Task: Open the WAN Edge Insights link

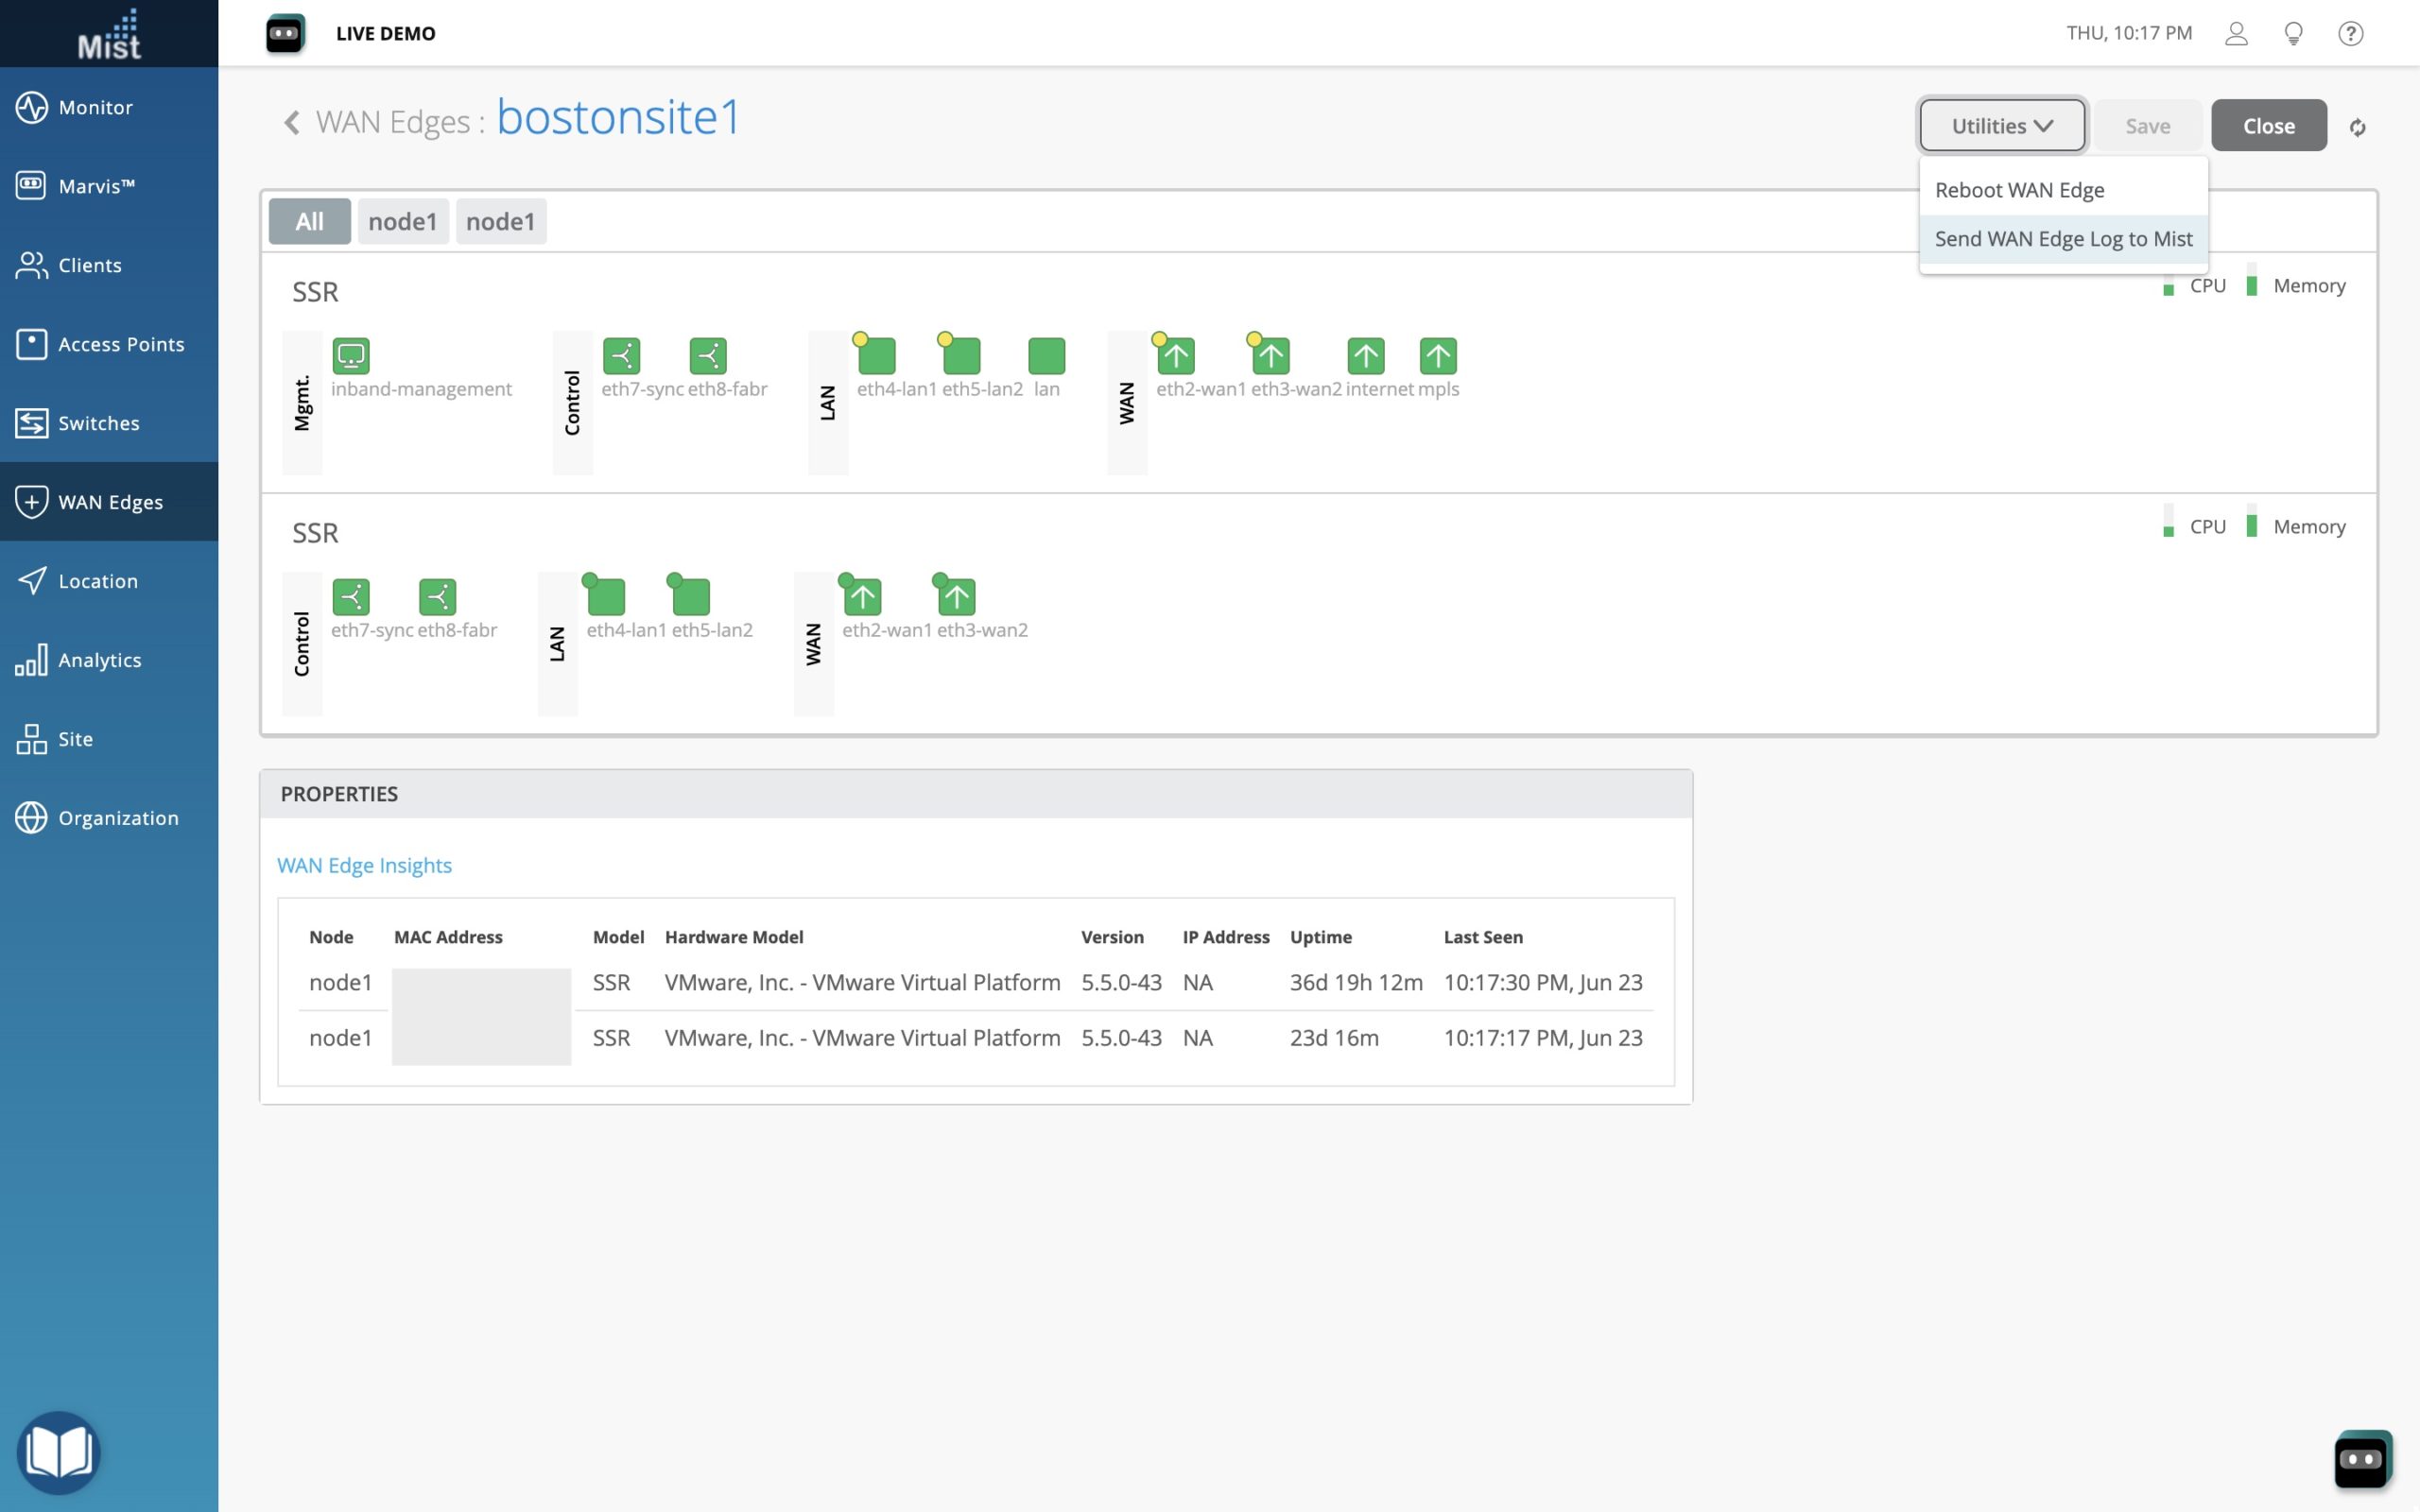Action: (364, 865)
